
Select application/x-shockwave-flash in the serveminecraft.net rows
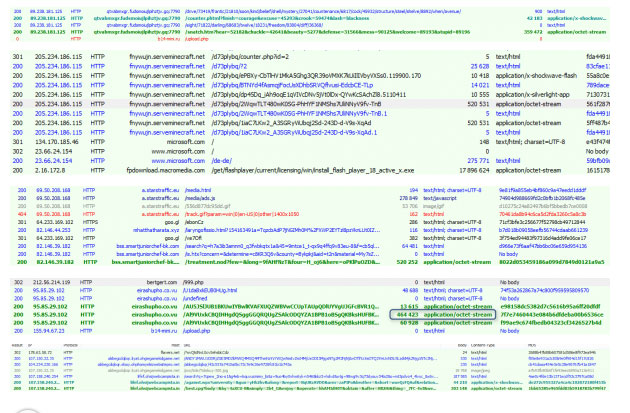tap(536, 76)
